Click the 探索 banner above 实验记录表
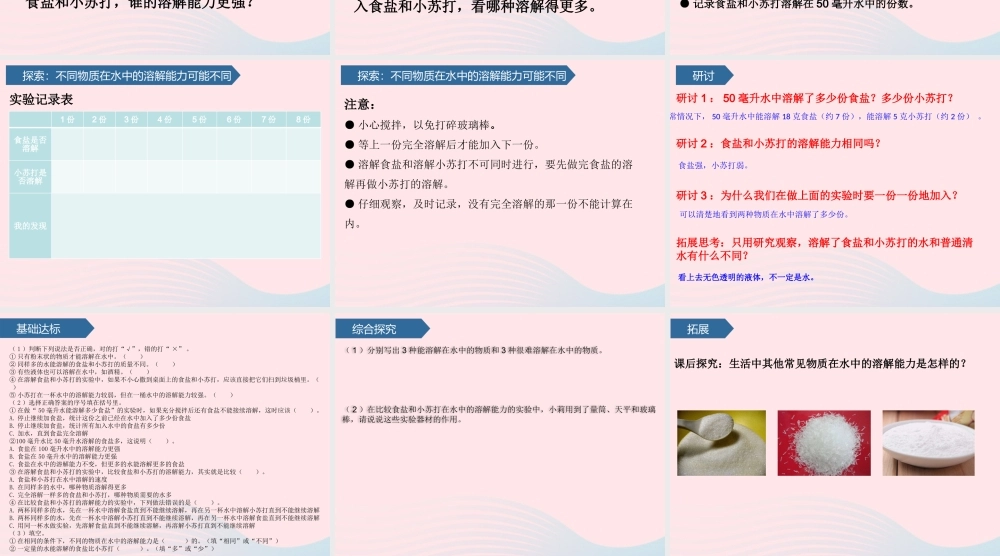 click(122, 76)
